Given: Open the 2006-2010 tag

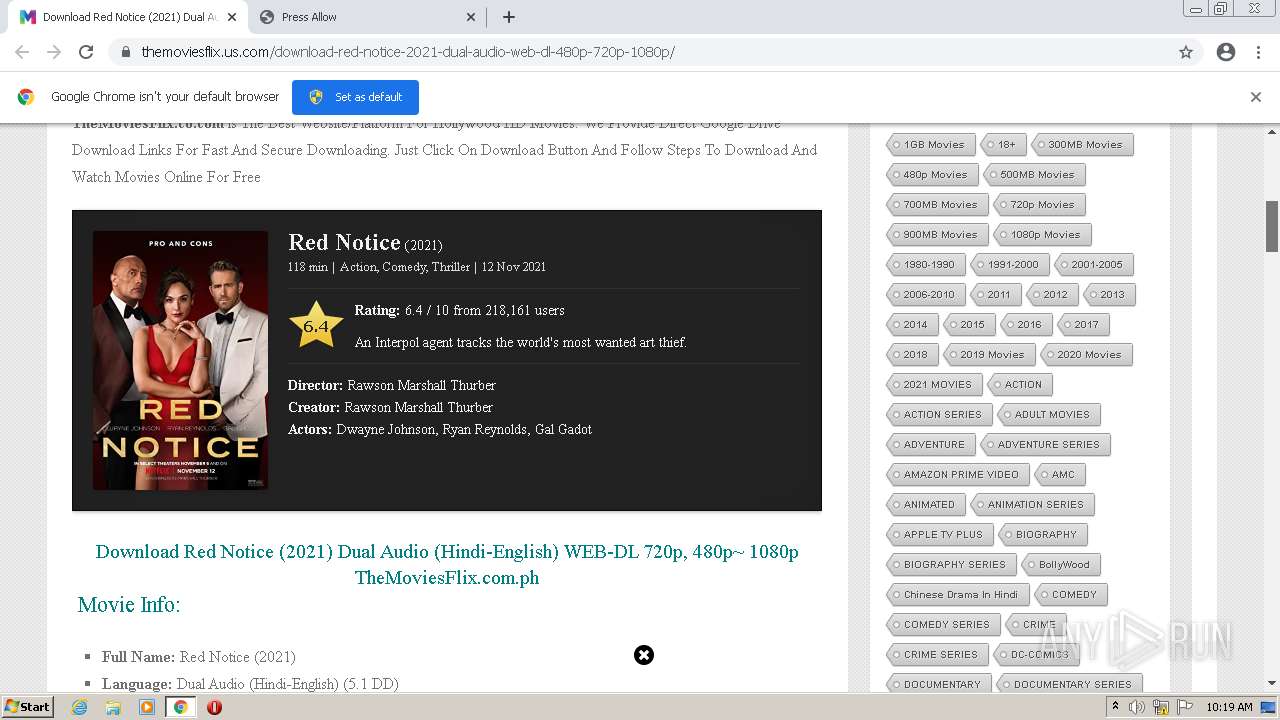Looking at the screenshot, I should pos(925,295).
